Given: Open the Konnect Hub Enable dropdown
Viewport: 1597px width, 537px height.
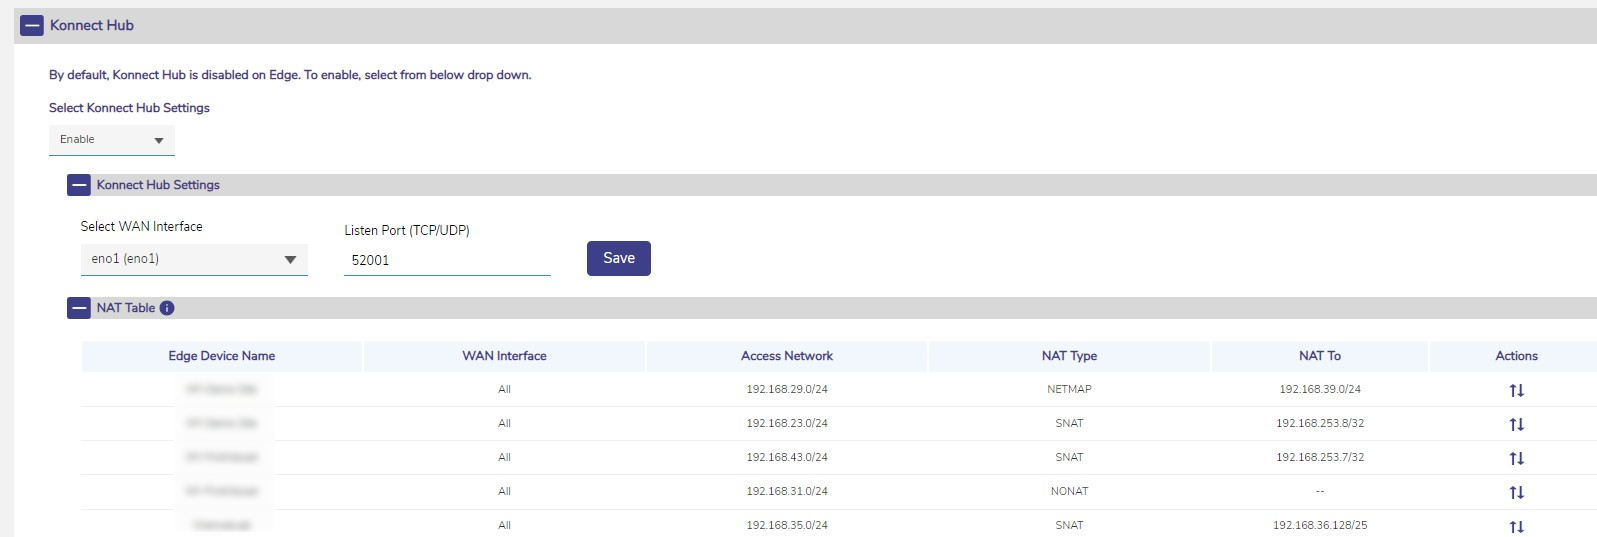Looking at the screenshot, I should [111, 140].
